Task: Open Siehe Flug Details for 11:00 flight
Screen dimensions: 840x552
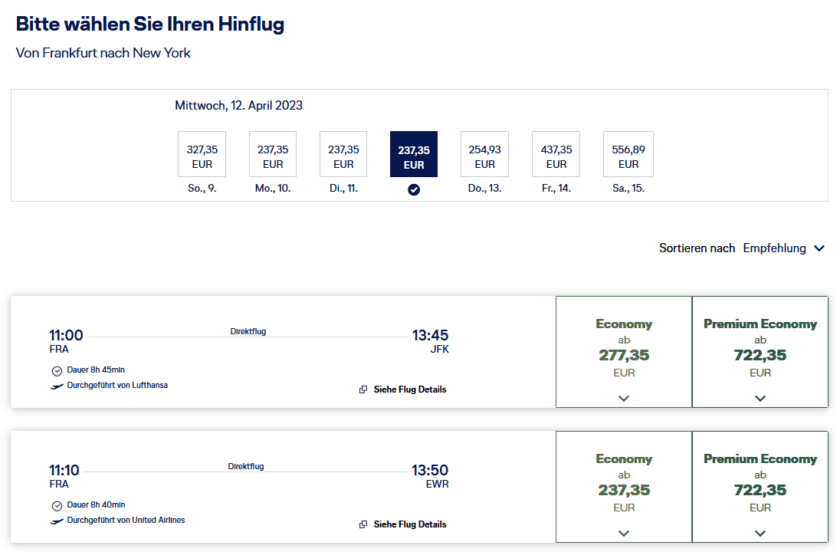Action: point(409,390)
